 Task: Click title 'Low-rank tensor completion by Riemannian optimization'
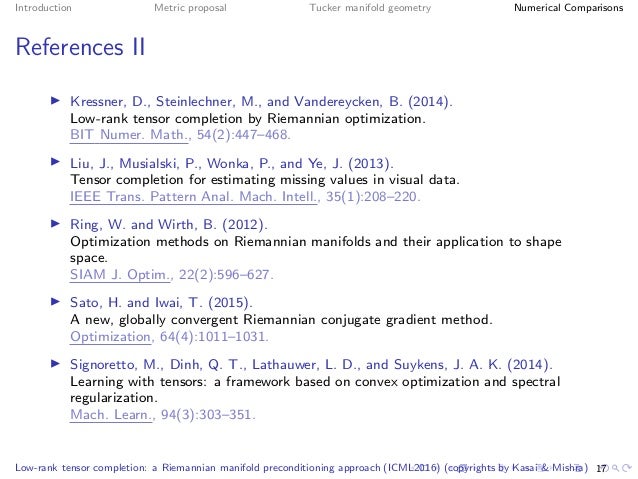[248, 118]
